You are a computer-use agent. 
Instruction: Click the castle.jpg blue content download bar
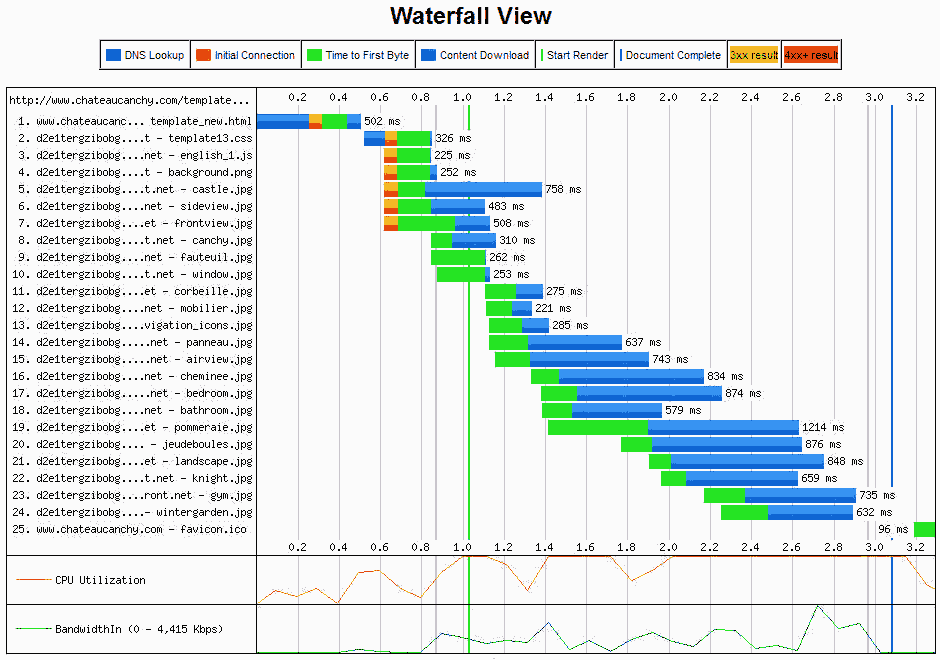(483, 189)
